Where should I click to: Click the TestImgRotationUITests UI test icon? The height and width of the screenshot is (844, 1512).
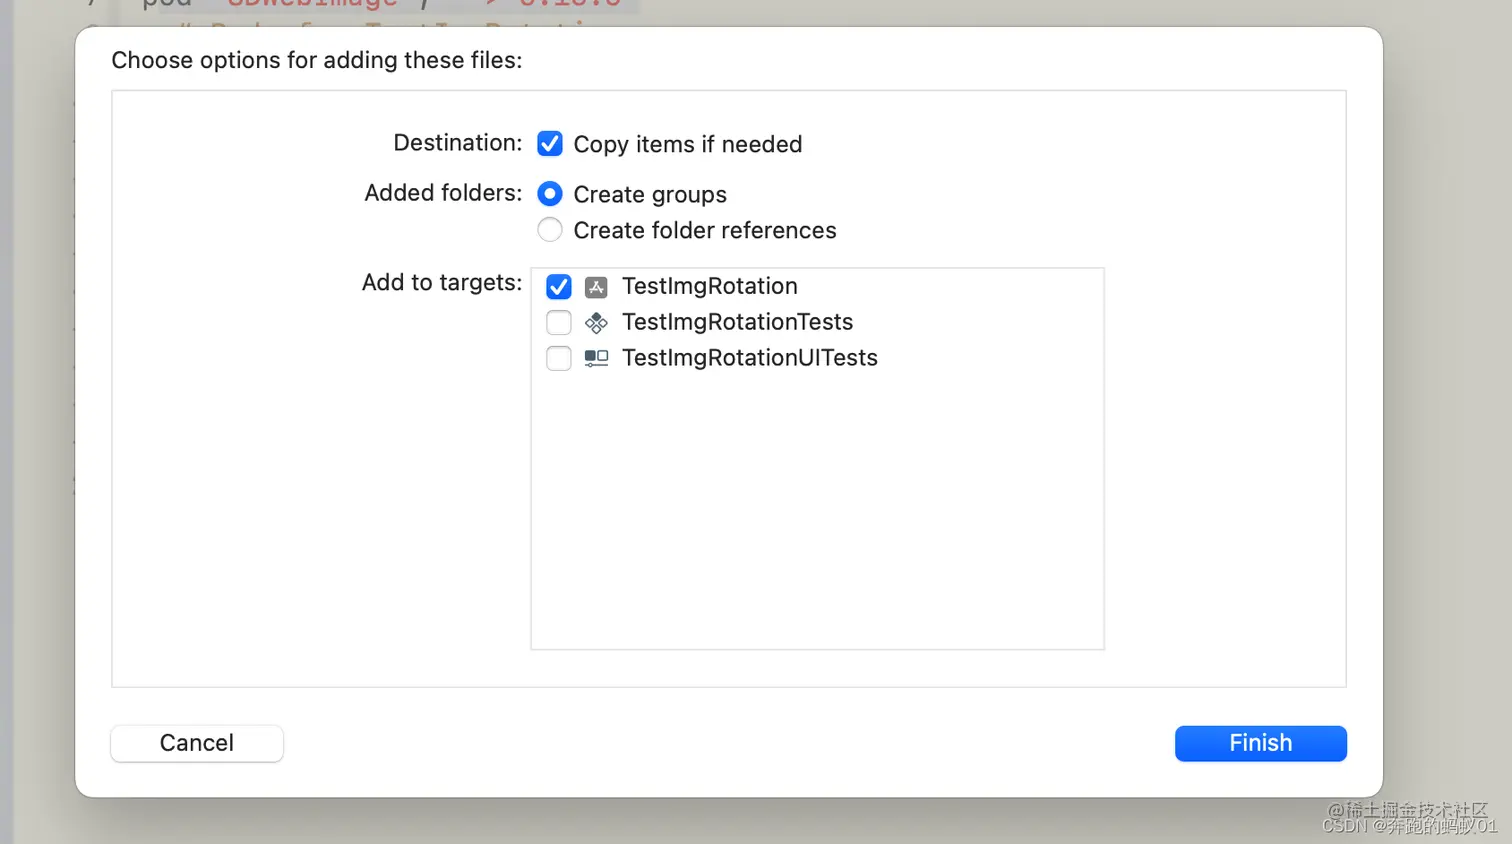click(x=596, y=358)
